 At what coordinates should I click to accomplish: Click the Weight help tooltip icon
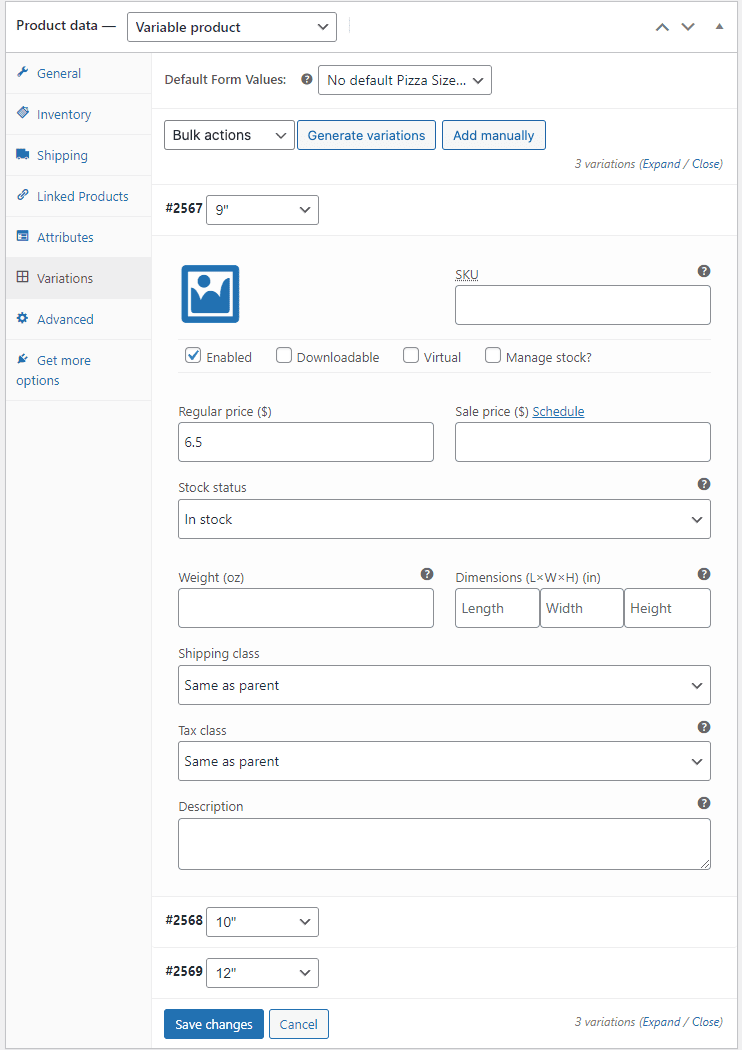pyautogui.click(x=427, y=574)
